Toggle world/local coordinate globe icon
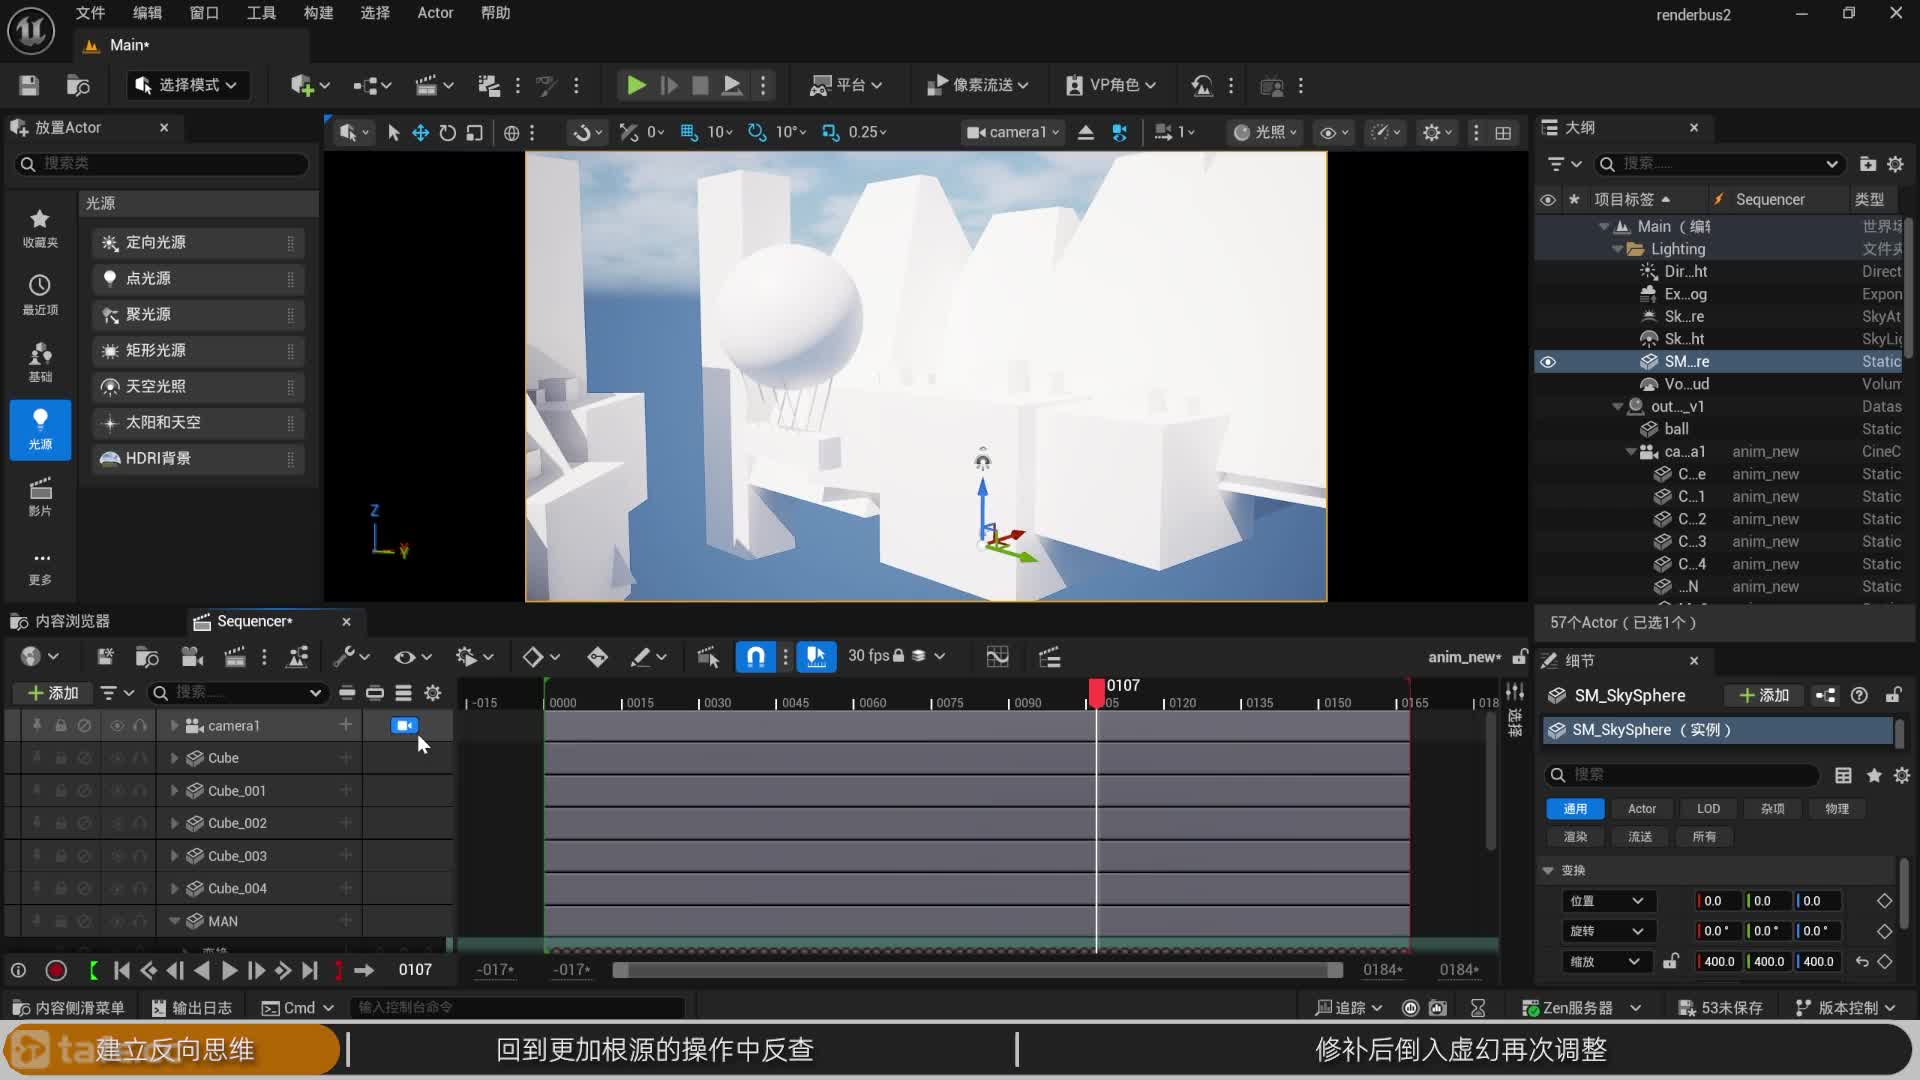Viewport: 1920px width, 1080px height. tap(511, 133)
